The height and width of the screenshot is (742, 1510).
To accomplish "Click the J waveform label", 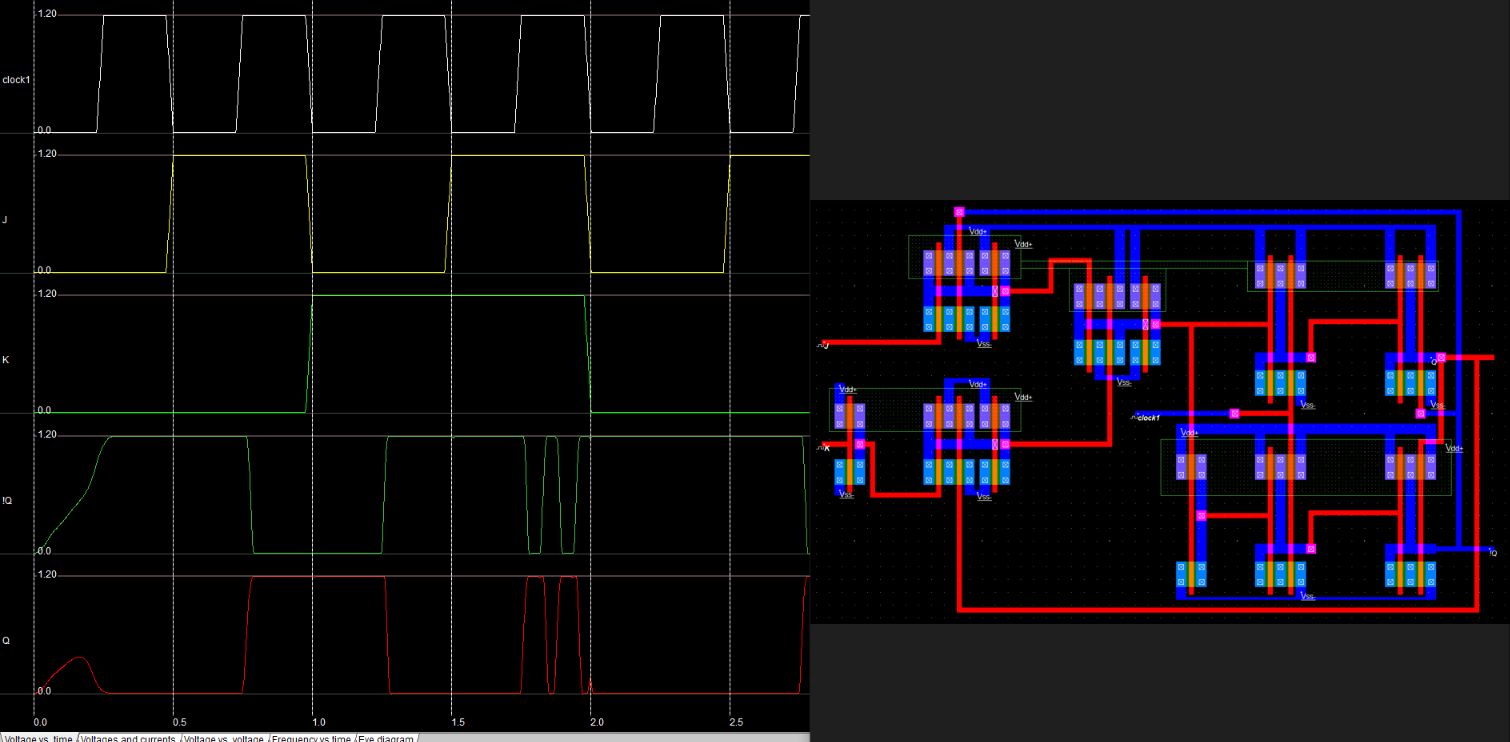I will (x=6, y=218).
